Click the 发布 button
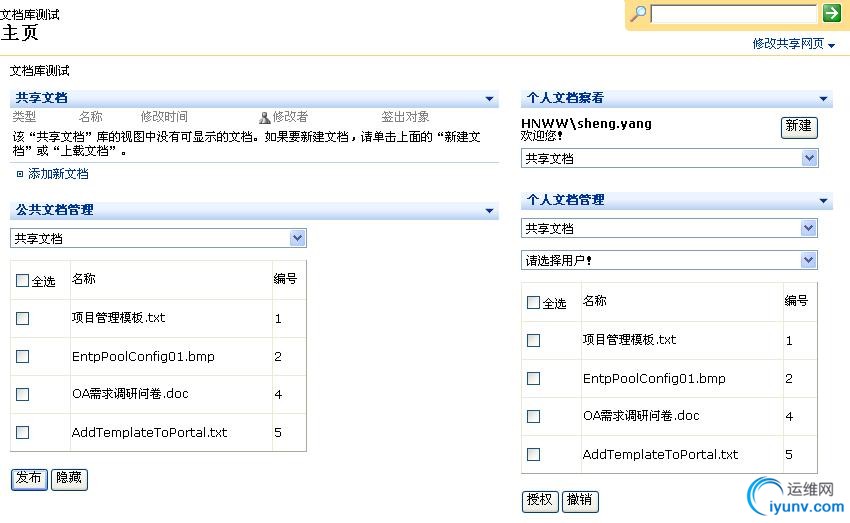Image resolution: width=850 pixels, height=523 pixels. pyautogui.click(x=29, y=479)
